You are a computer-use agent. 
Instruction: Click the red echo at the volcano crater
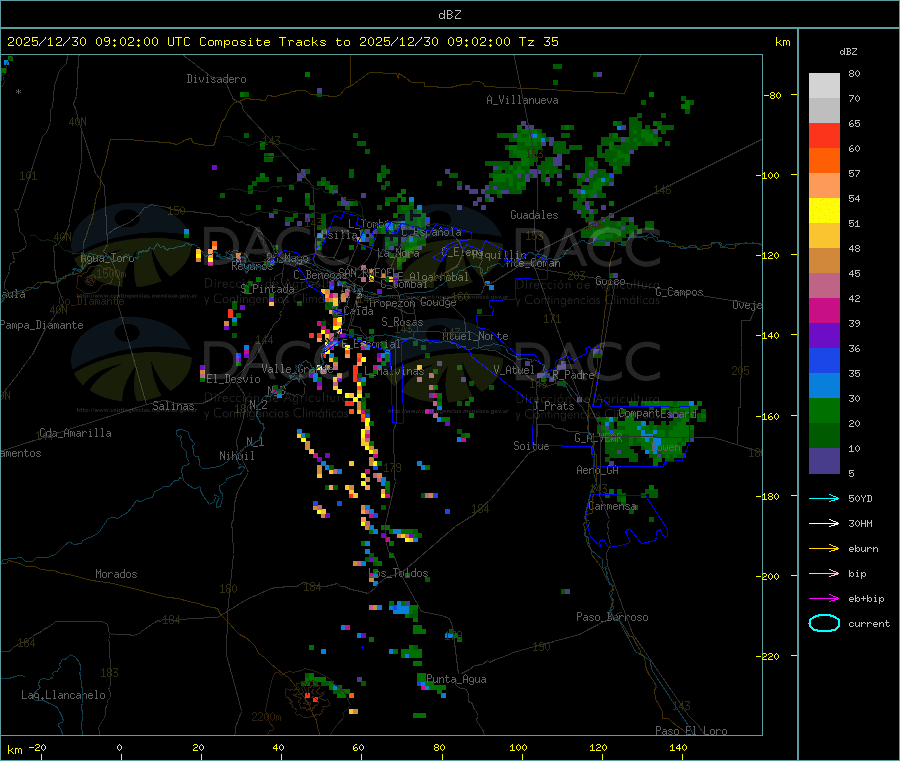(311, 697)
